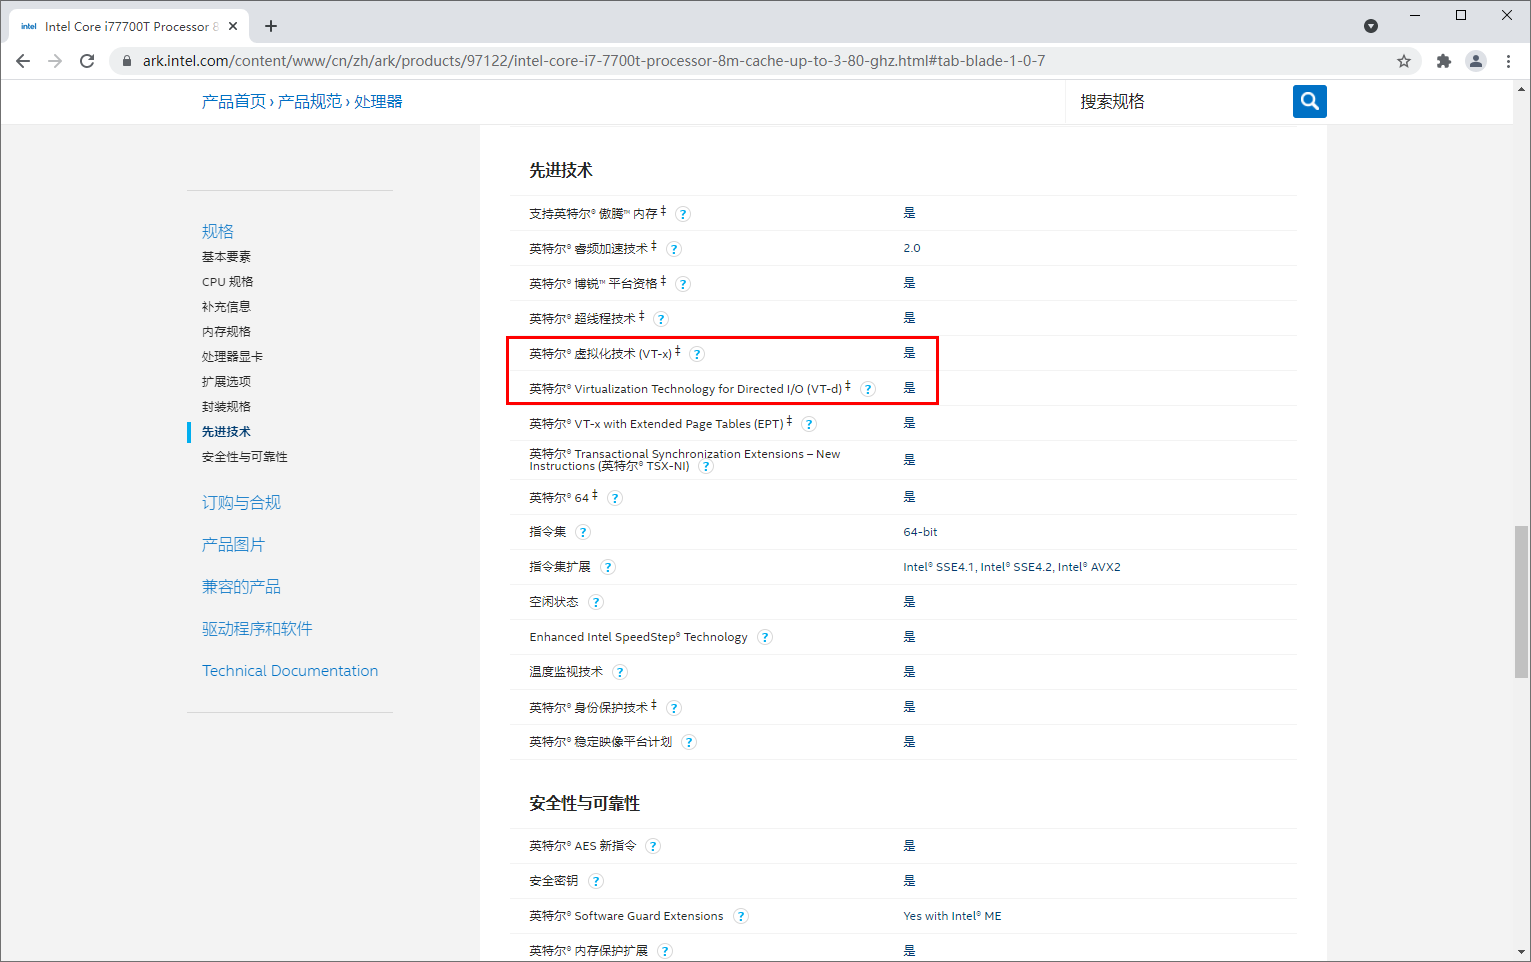Jump to CPU 规格 section in sidebar

(x=227, y=282)
